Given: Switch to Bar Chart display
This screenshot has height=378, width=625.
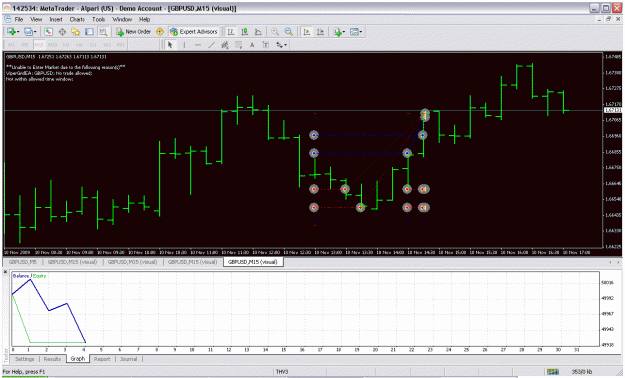Looking at the screenshot, I should tap(231, 32).
